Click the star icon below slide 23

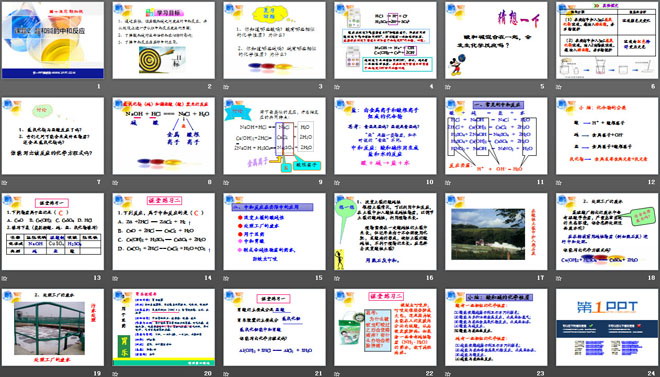(x=447, y=374)
